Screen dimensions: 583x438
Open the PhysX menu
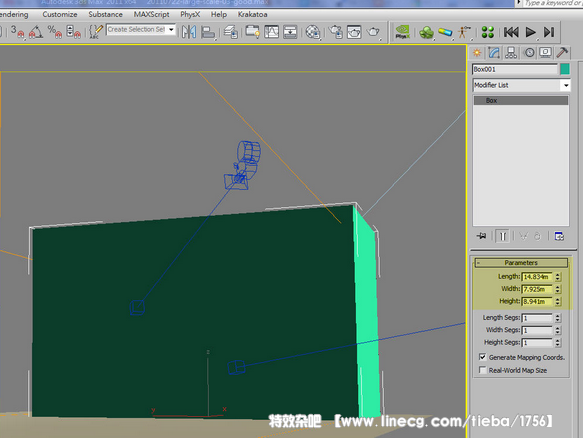[190, 15]
